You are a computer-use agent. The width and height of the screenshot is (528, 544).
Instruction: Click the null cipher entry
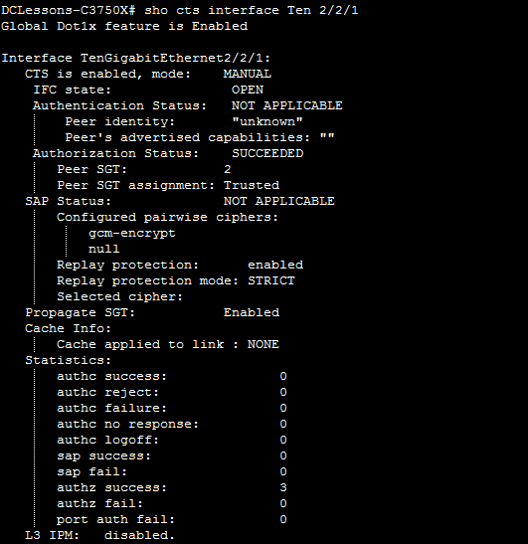(x=104, y=249)
